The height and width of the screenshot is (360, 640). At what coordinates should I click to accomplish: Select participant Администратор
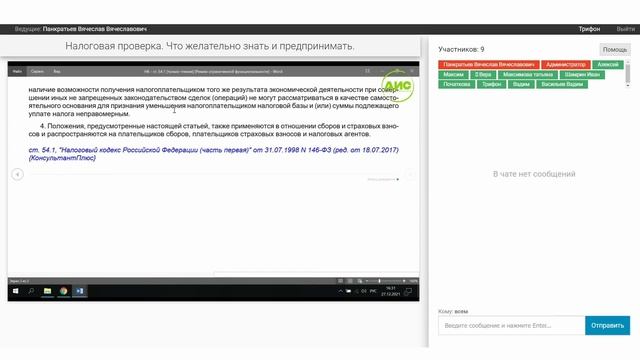click(566, 64)
